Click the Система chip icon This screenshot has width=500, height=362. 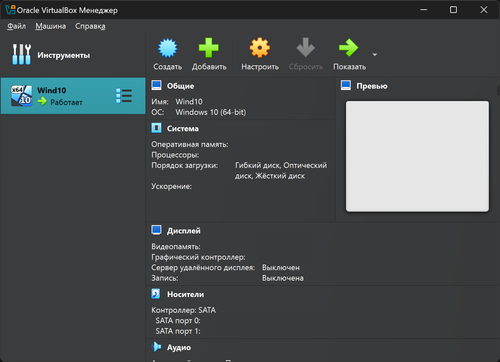(x=156, y=128)
